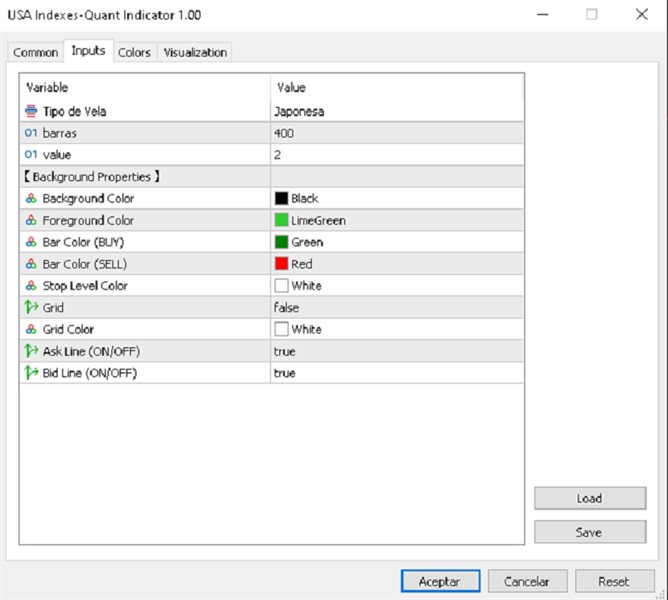
Task: Click the integer icon beside value
Action: [x=31, y=155]
